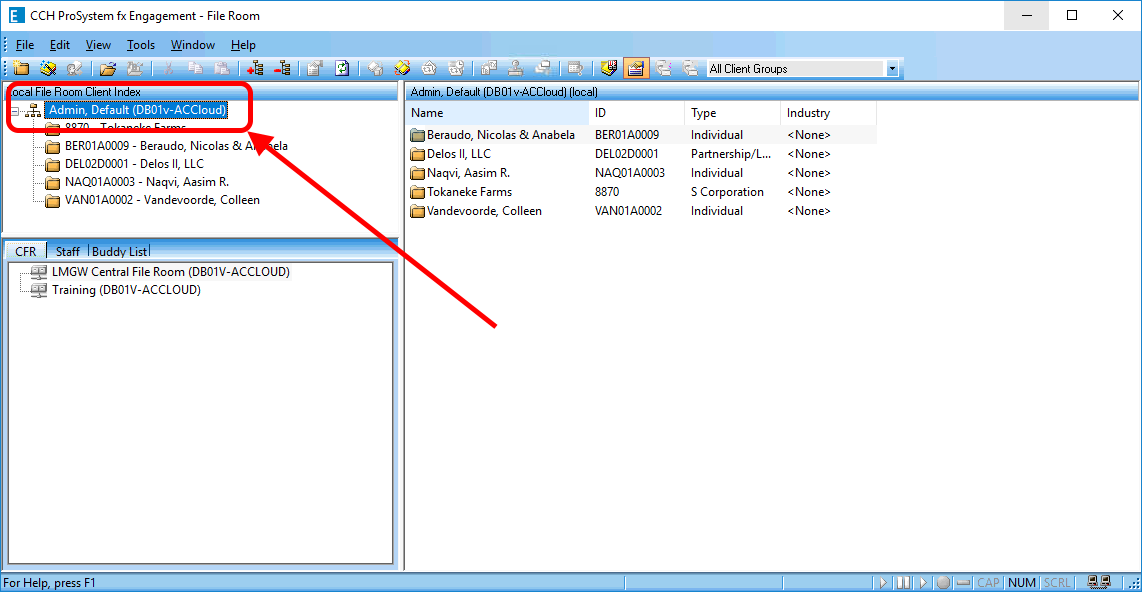Image resolution: width=1142 pixels, height=592 pixels.
Task: Click the highlighted active view toolbar icon
Action: click(x=636, y=68)
